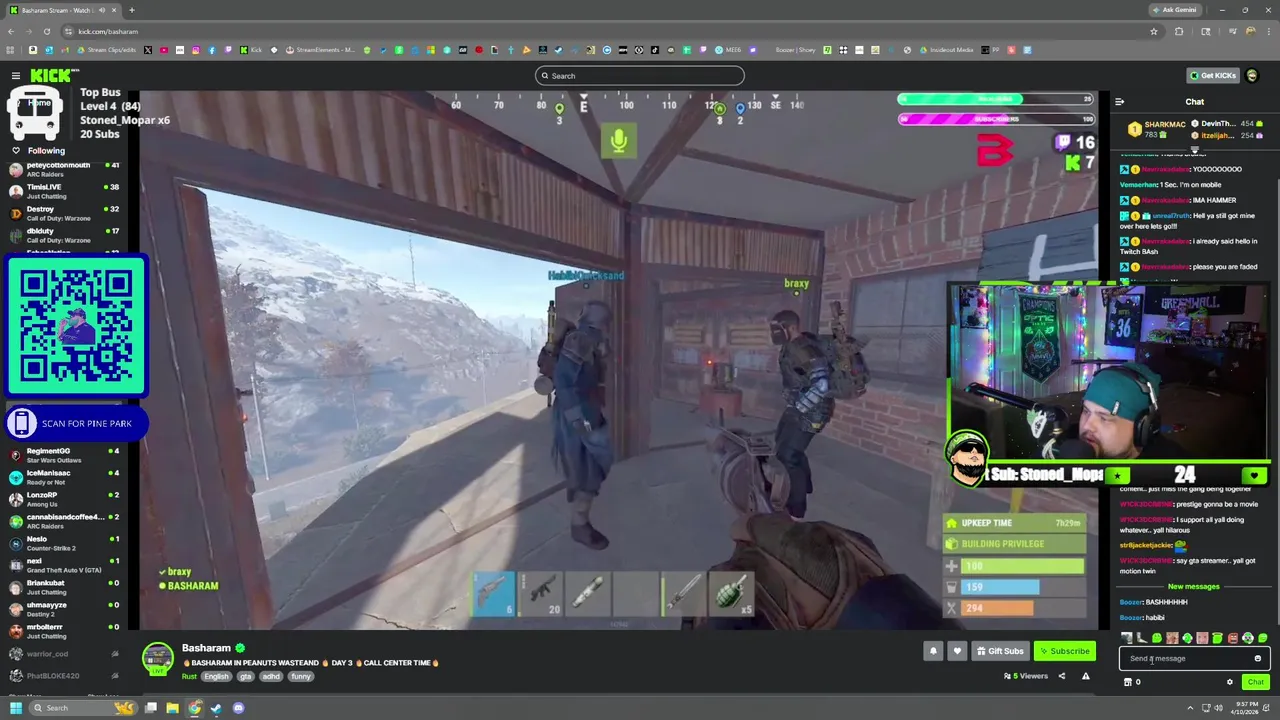Focus the Kick Search box
The height and width of the screenshot is (720, 1280).
tap(639, 76)
